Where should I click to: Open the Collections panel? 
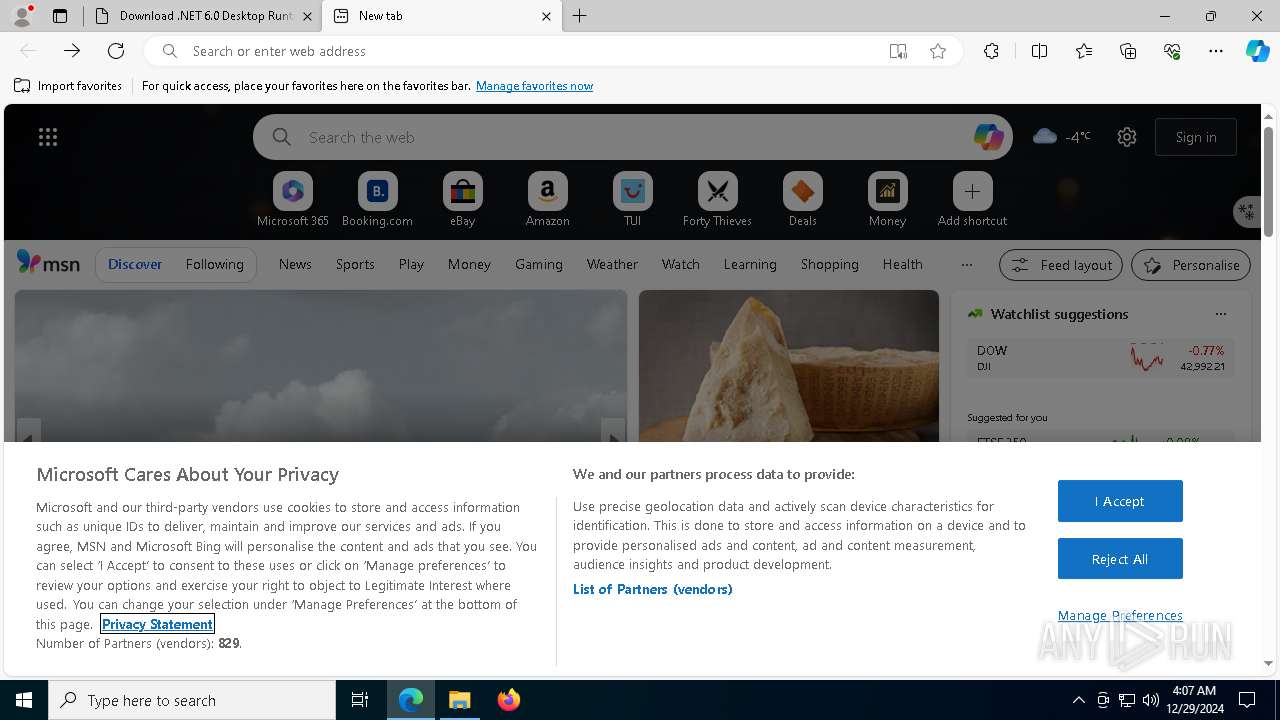coord(1128,51)
